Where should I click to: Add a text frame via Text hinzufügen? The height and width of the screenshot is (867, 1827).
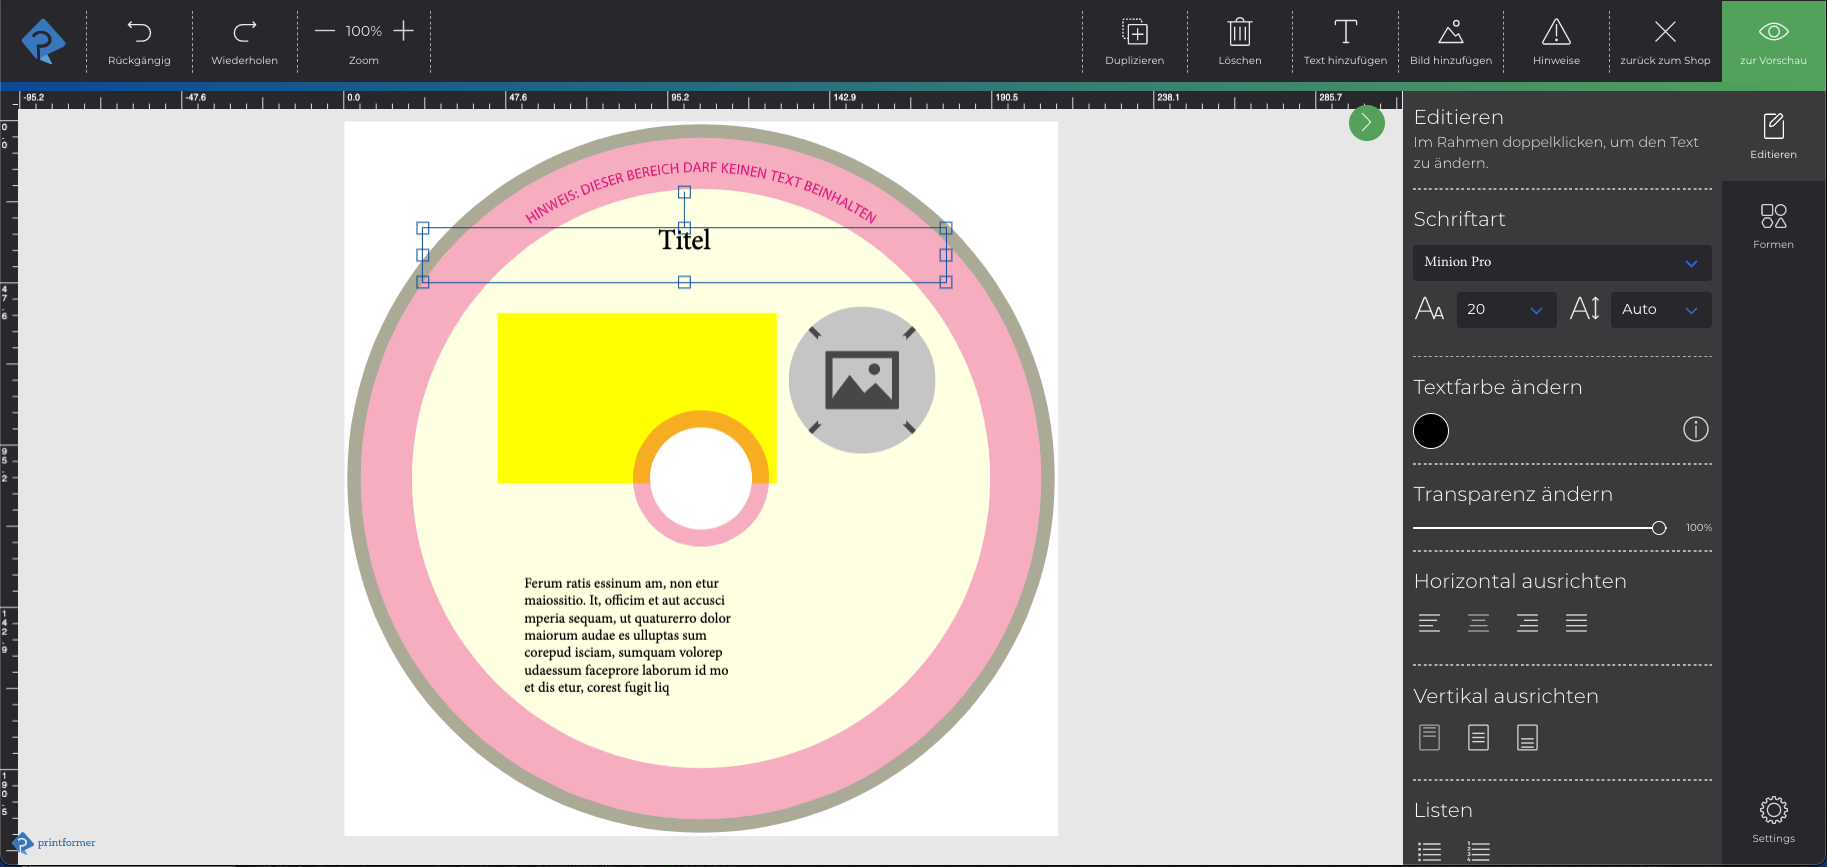click(1345, 33)
